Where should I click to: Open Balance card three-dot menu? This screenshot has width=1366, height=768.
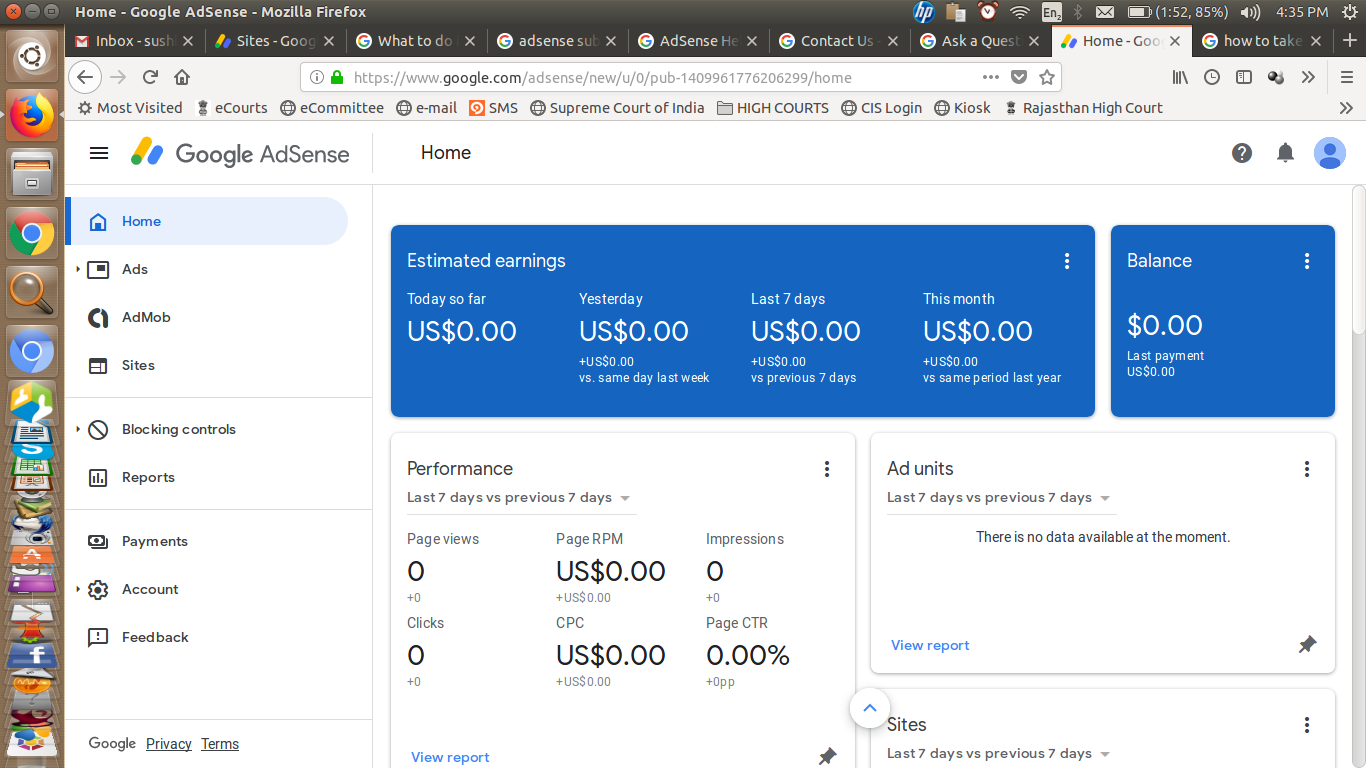tap(1307, 261)
